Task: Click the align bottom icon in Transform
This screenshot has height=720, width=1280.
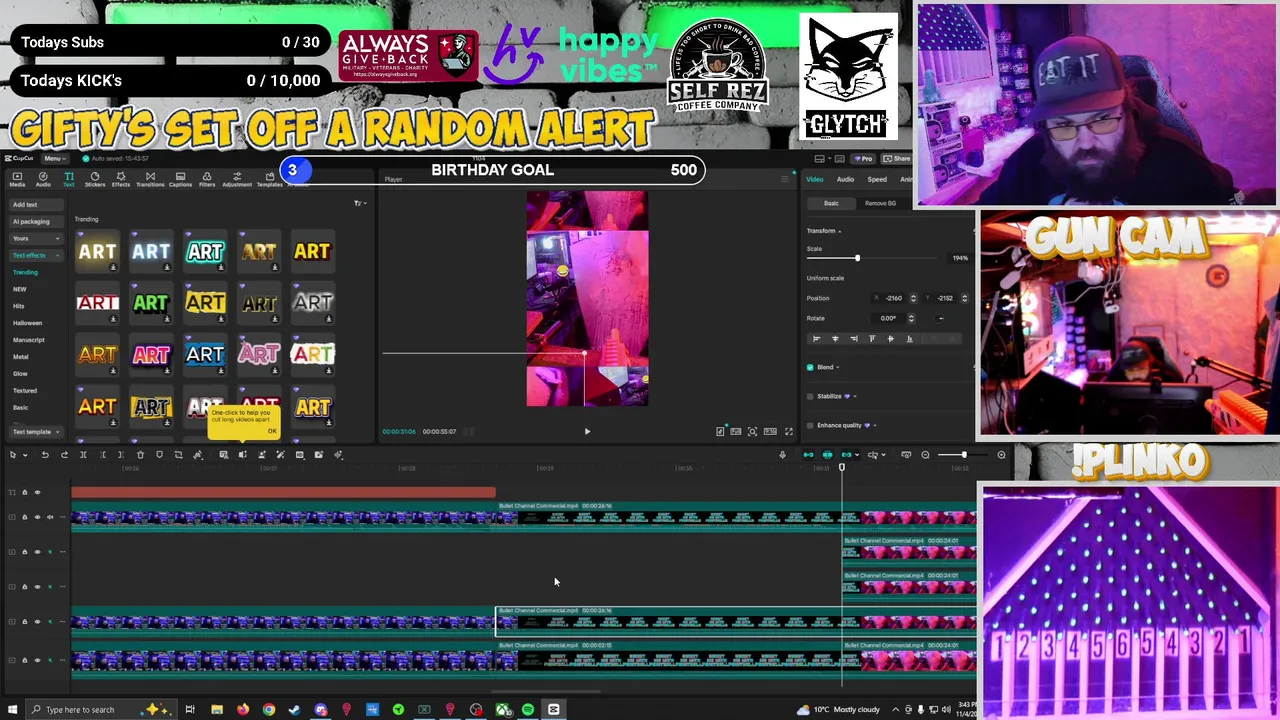Action: point(909,339)
